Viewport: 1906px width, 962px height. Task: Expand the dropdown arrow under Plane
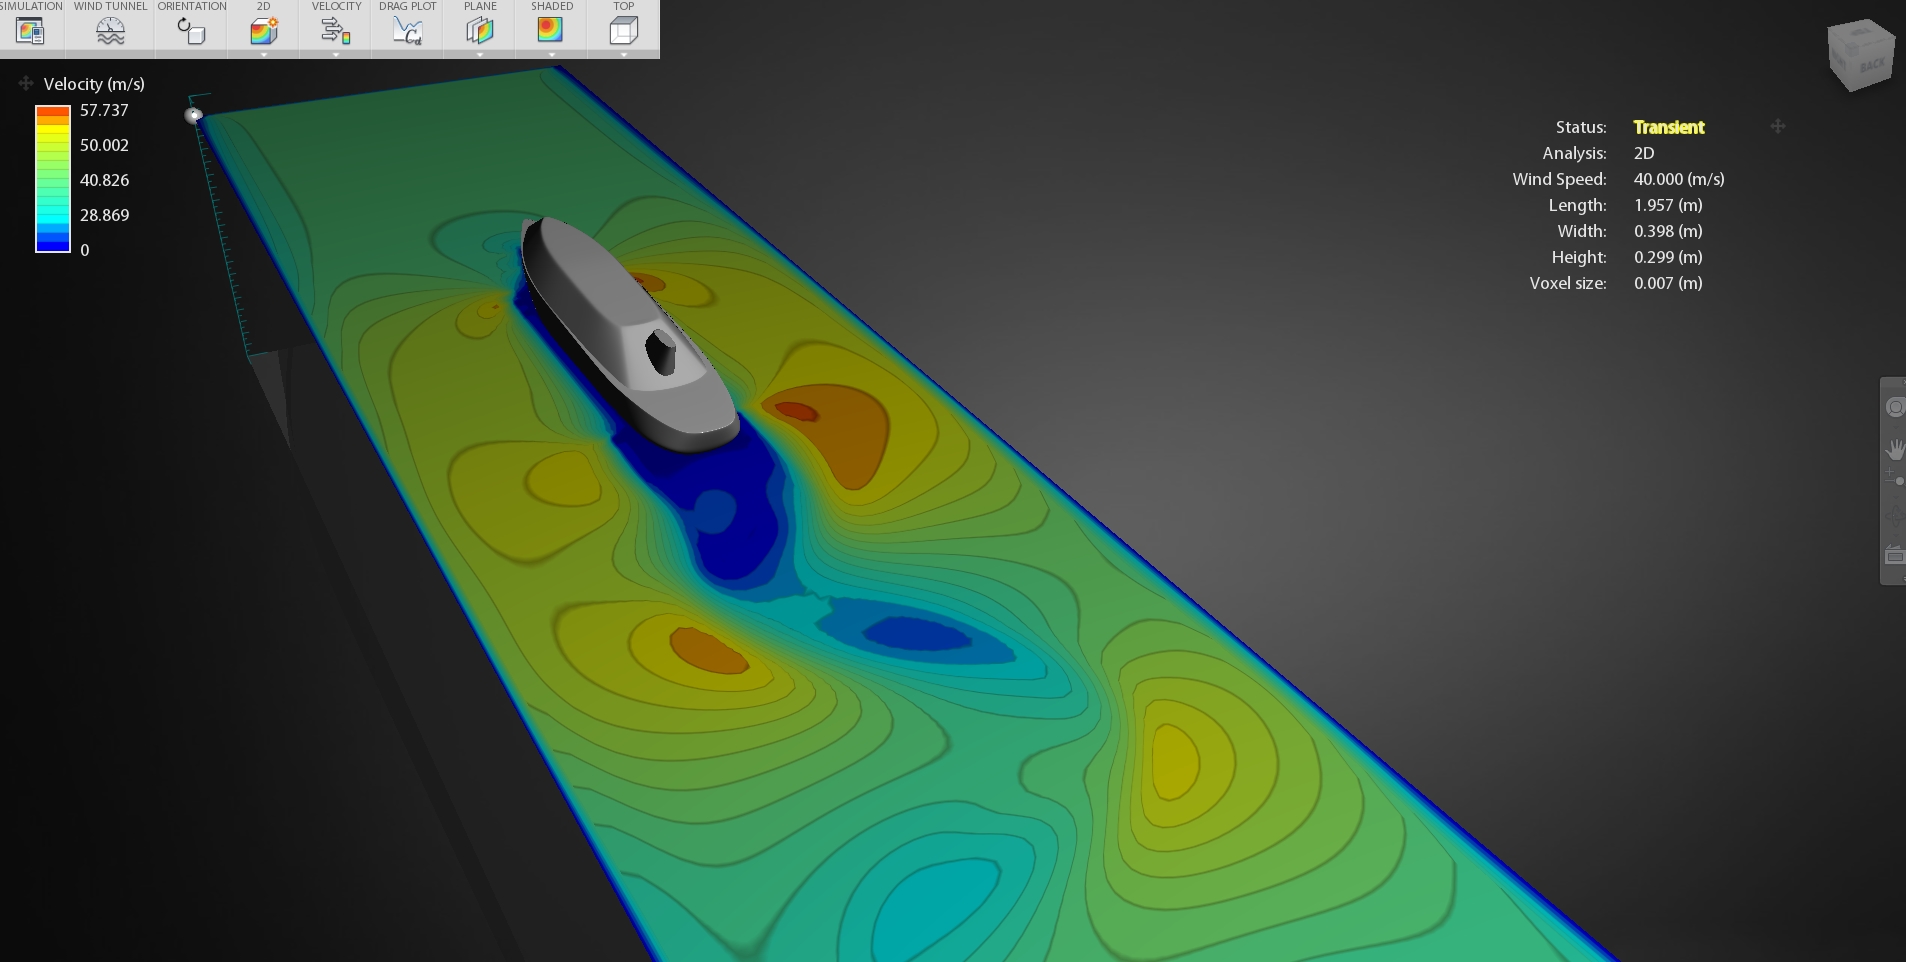[480, 54]
